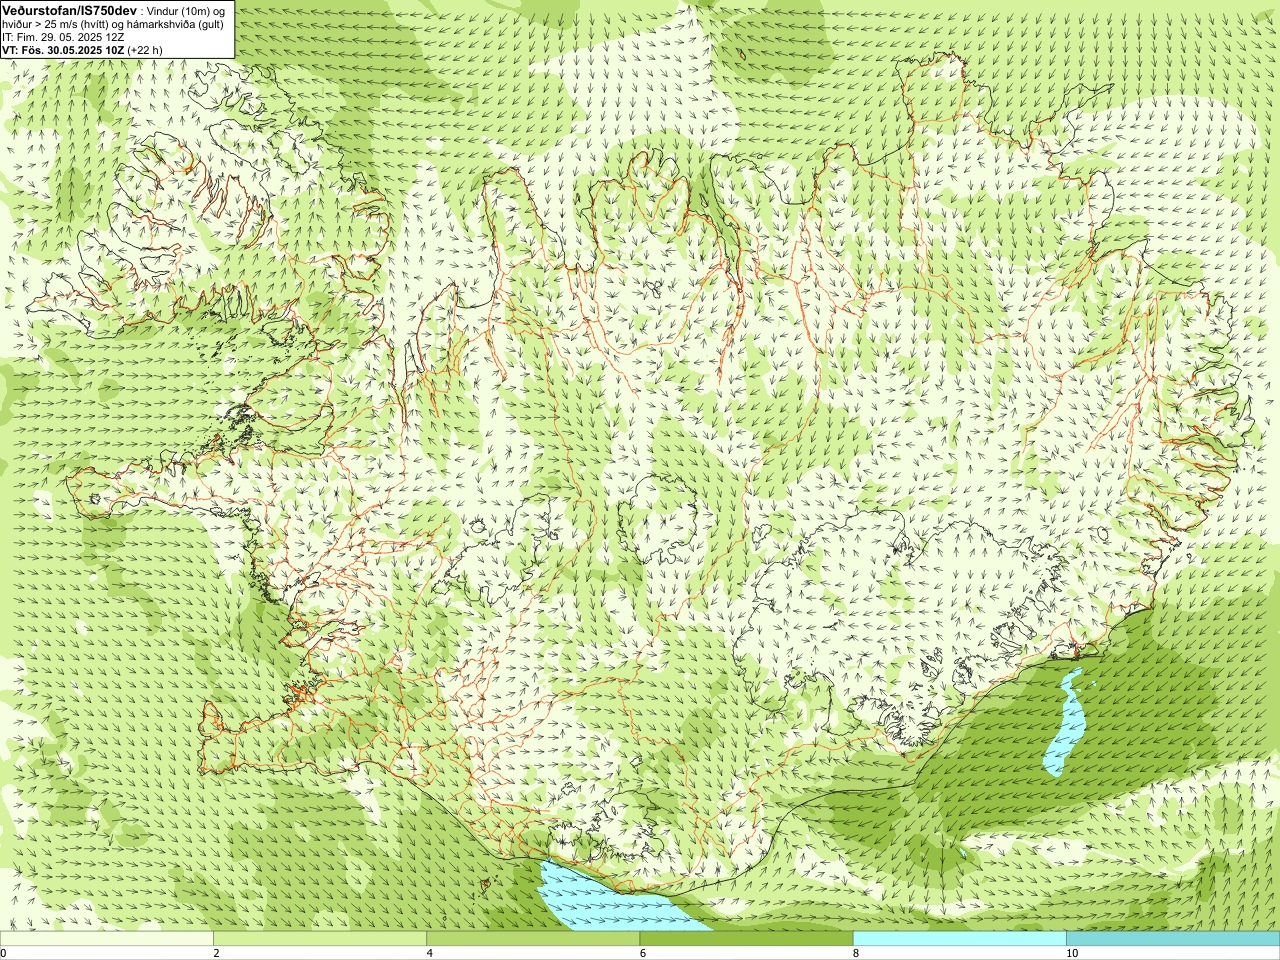Click the 4–6 m/s green scale segment

(x=533, y=939)
